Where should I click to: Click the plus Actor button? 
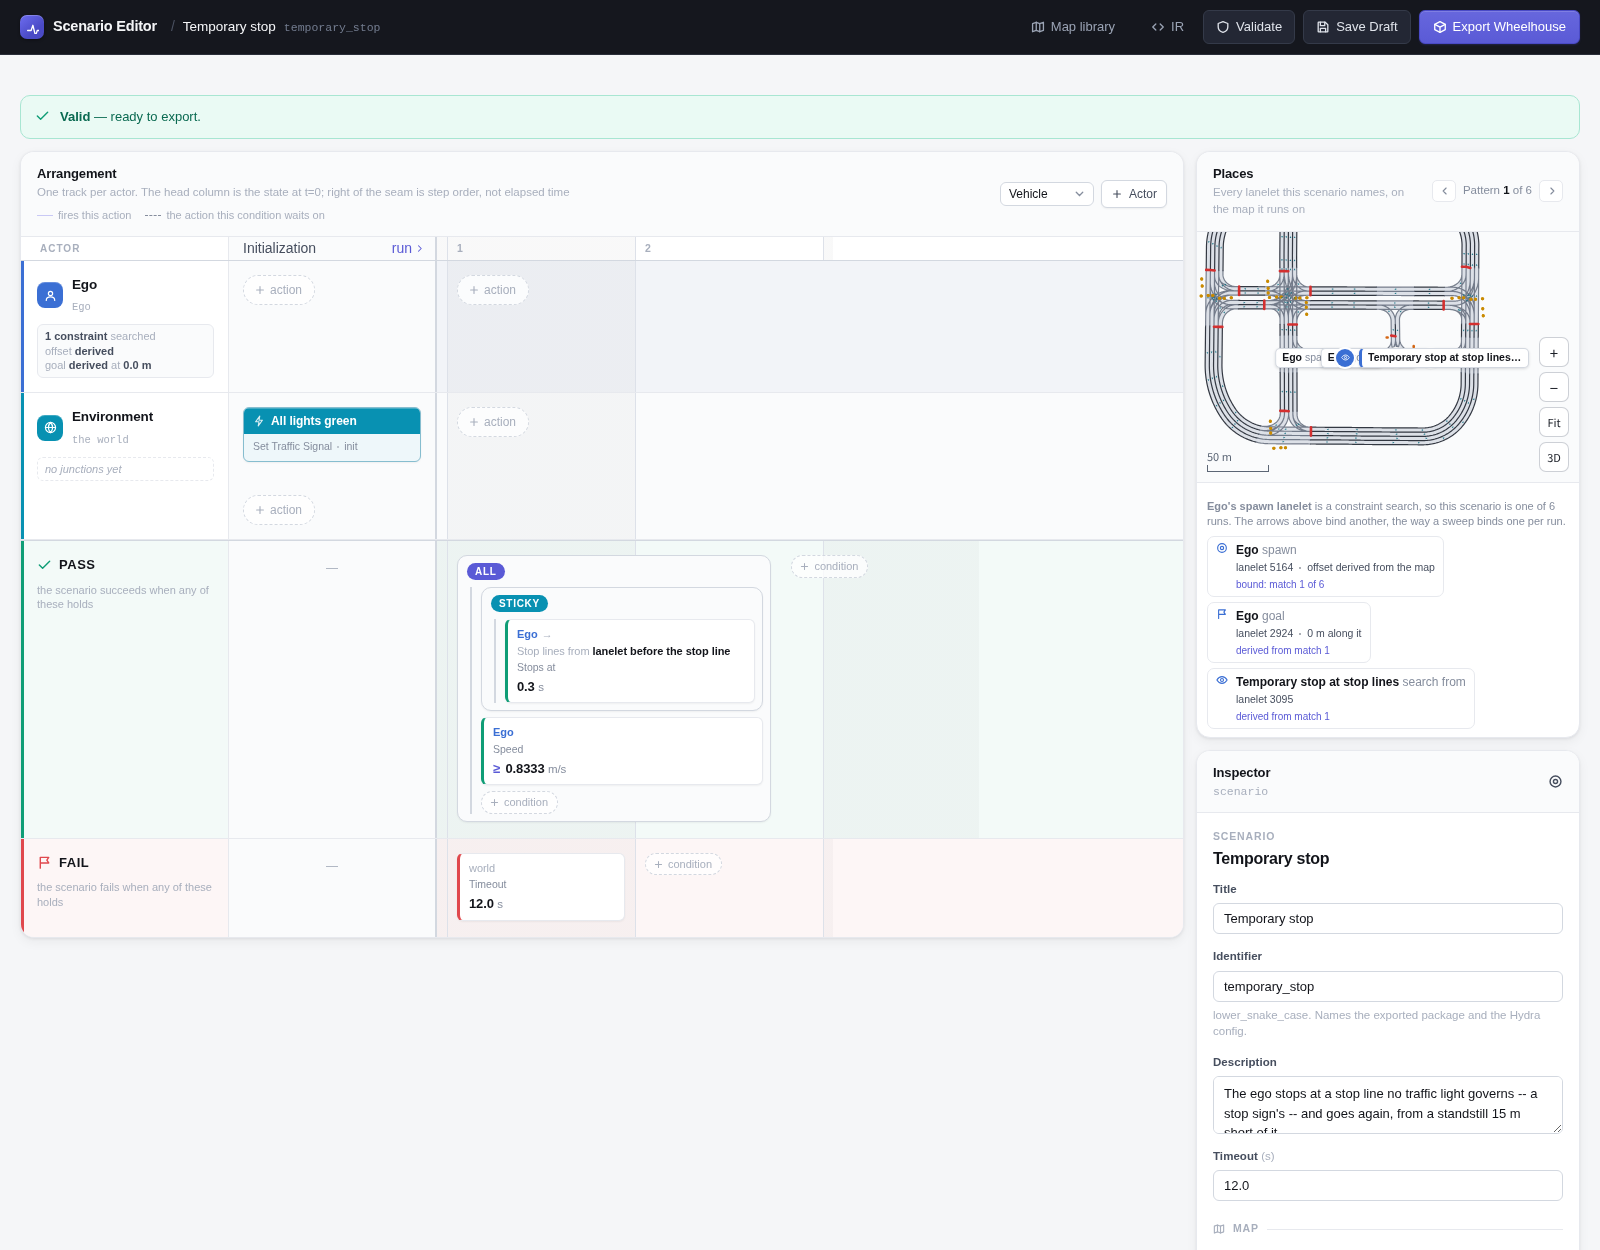1134,194
